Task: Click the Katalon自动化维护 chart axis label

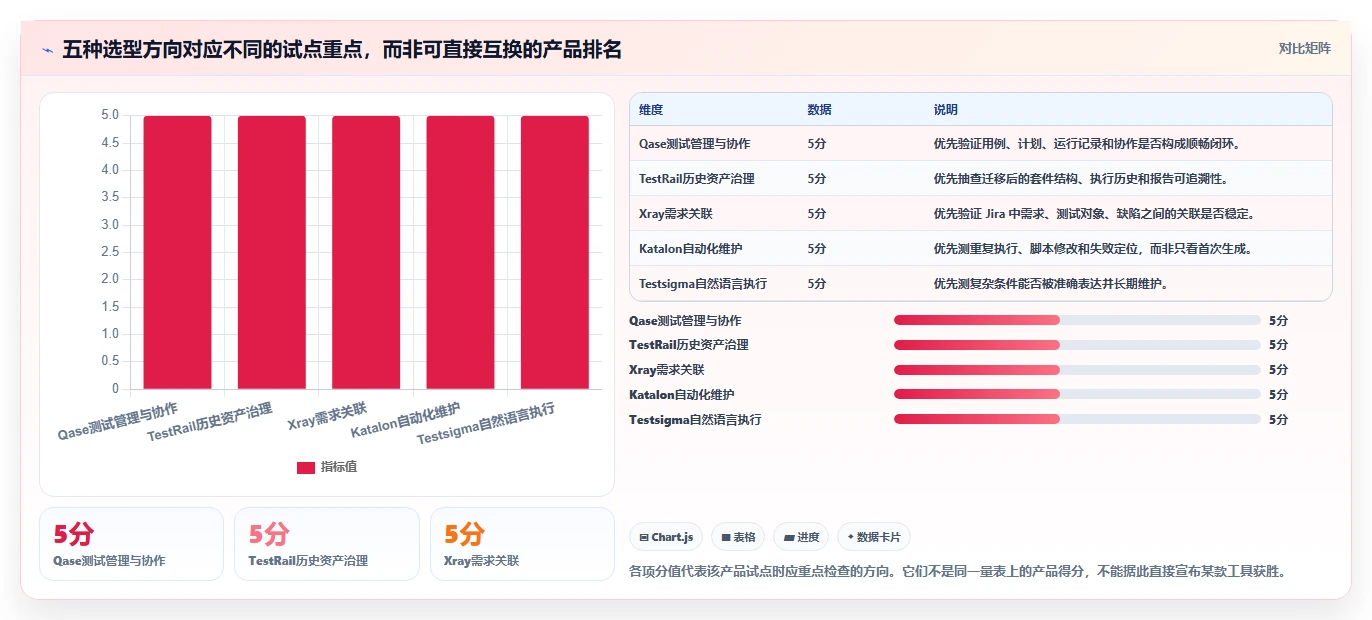Action: point(405,421)
